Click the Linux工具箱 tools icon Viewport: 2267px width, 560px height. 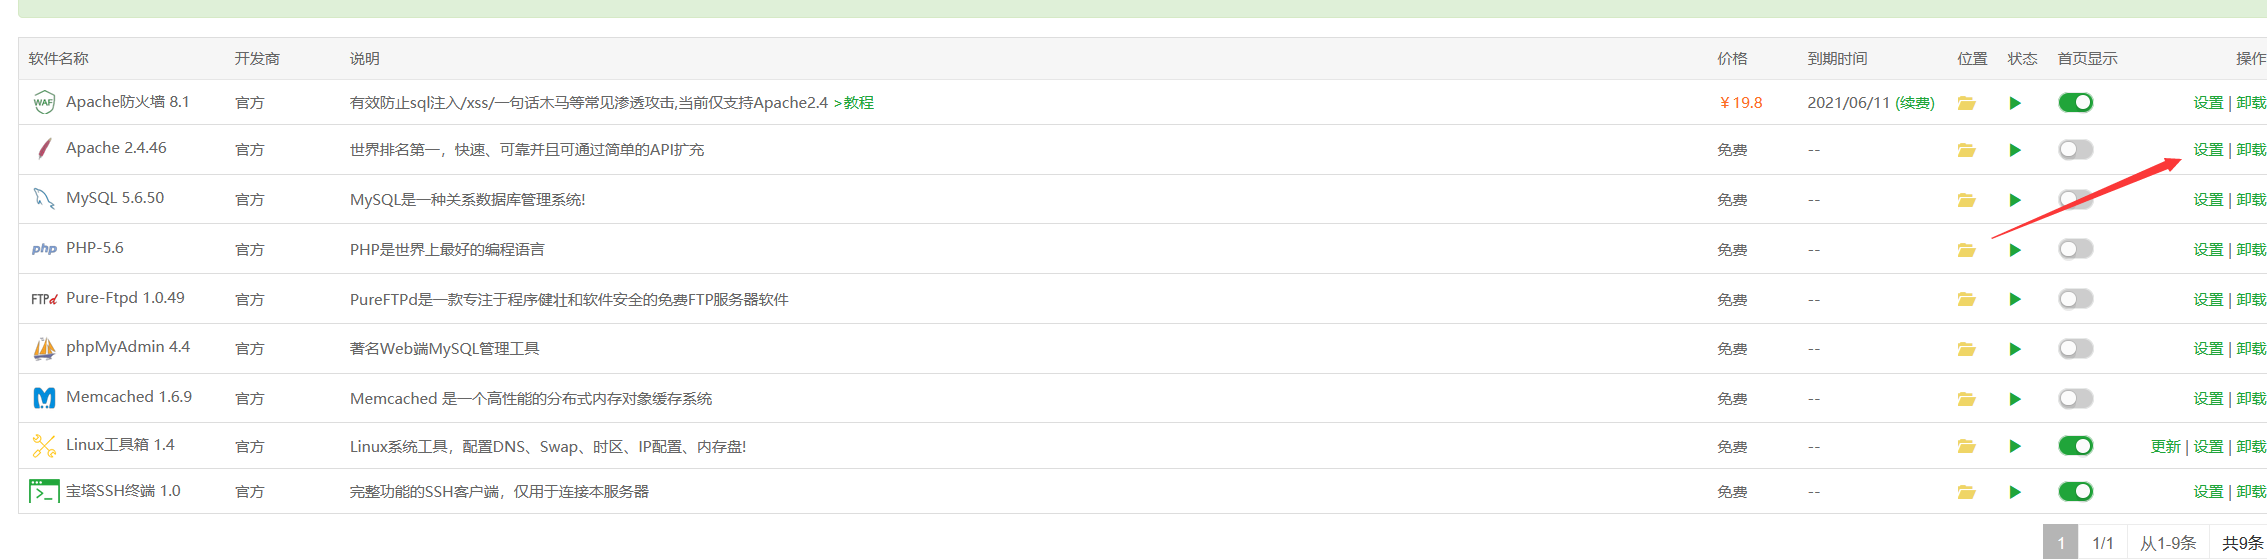[44, 446]
